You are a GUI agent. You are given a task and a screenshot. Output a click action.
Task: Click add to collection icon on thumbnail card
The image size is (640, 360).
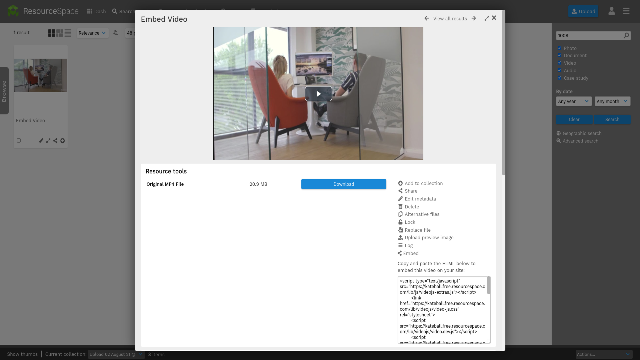tap(62, 140)
